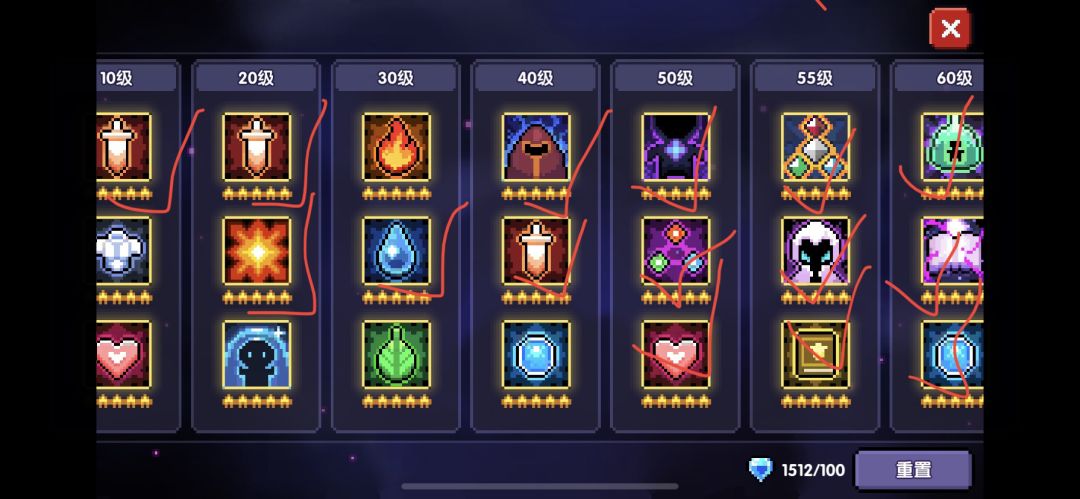Select the golden book skill in 55级

(816, 354)
